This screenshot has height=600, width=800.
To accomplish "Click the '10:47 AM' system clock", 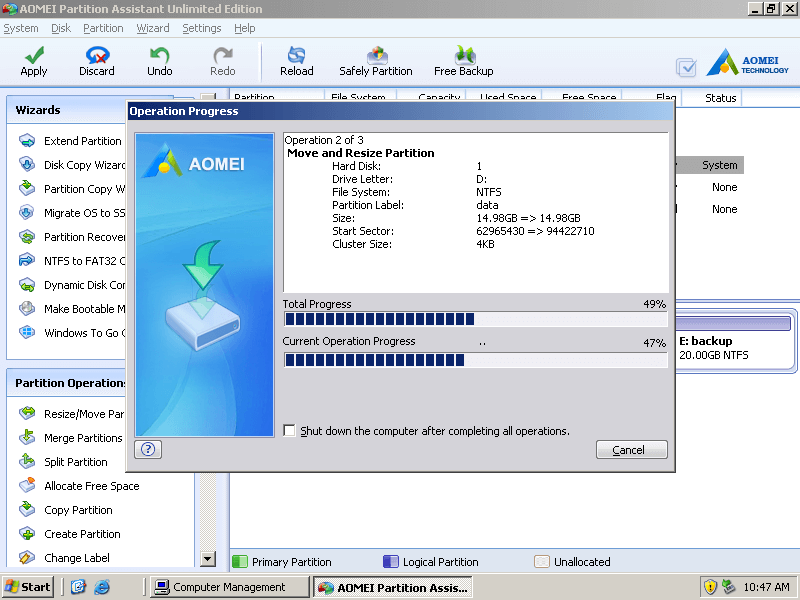I will coord(766,587).
